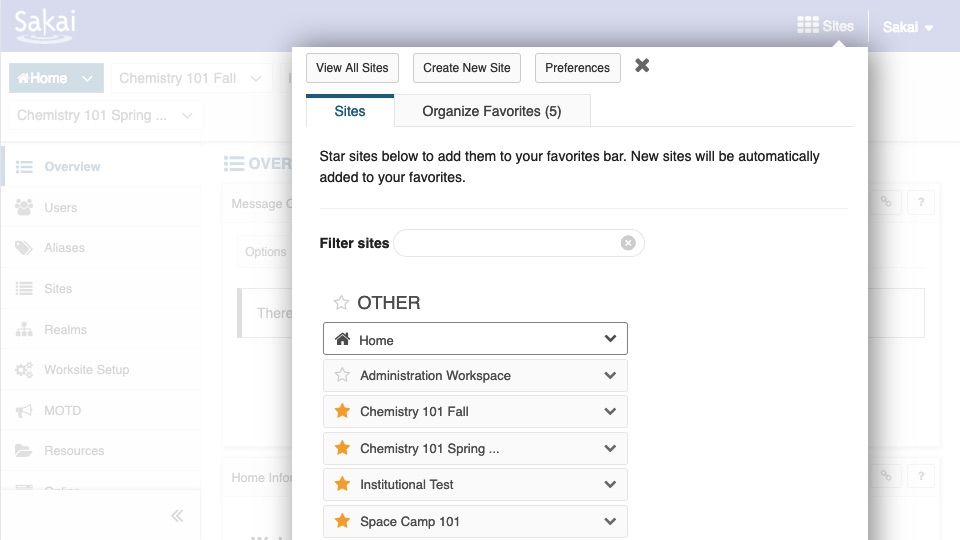Click the Resources folder icon
Viewport: 960px width, 540px height.
(24, 451)
